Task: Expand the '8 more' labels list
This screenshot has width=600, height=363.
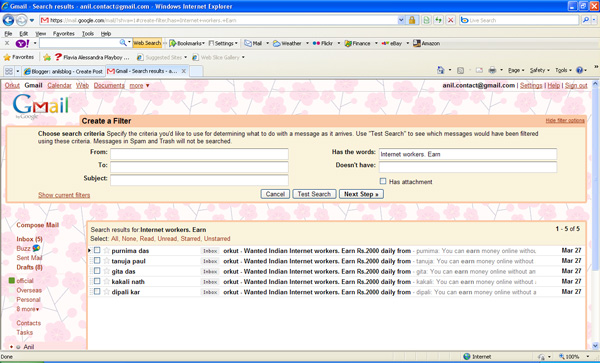Action: click(x=28, y=309)
